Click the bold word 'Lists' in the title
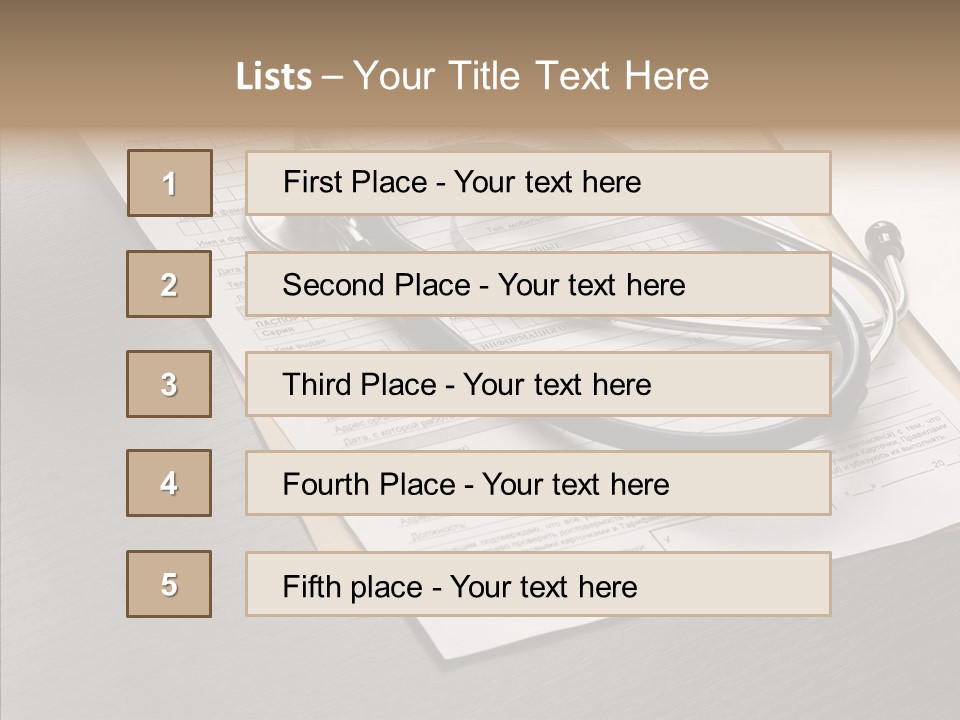Screen dimensions: 960x720 pyautogui.click(x=274, y=77)
